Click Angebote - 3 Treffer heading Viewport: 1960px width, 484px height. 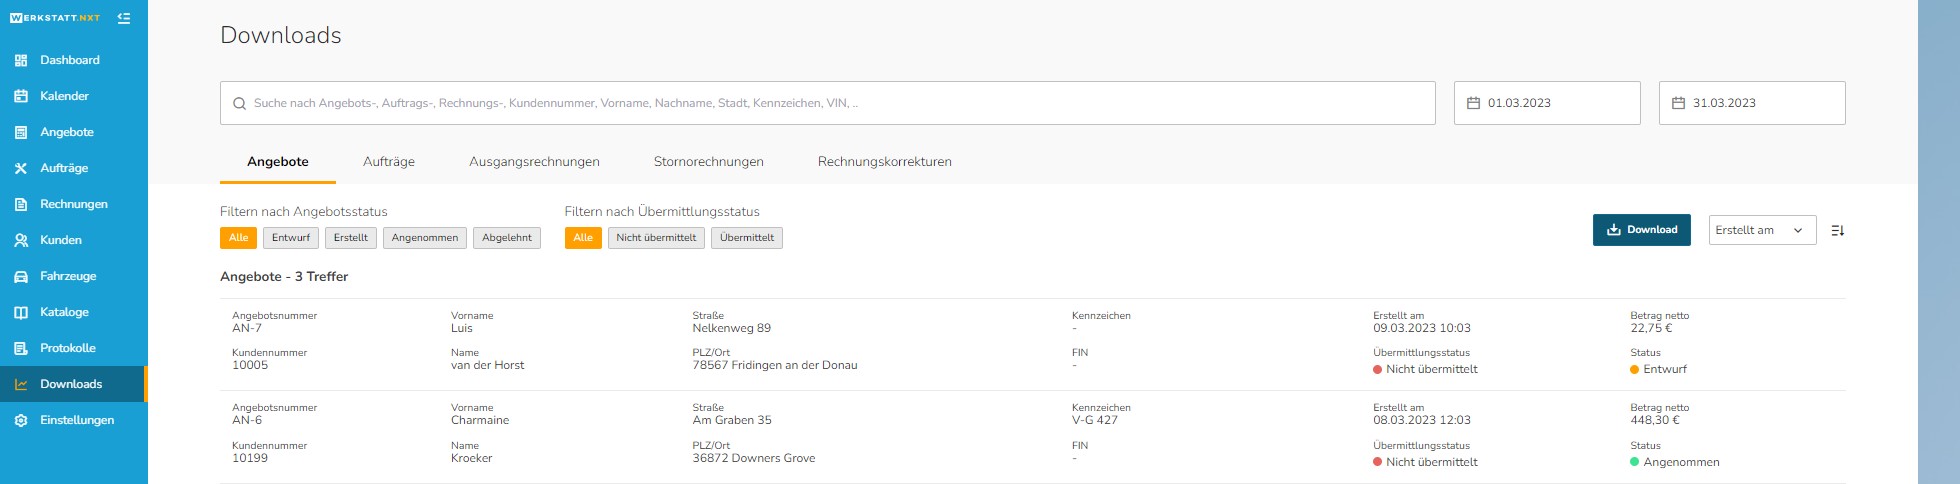point(284,277)
